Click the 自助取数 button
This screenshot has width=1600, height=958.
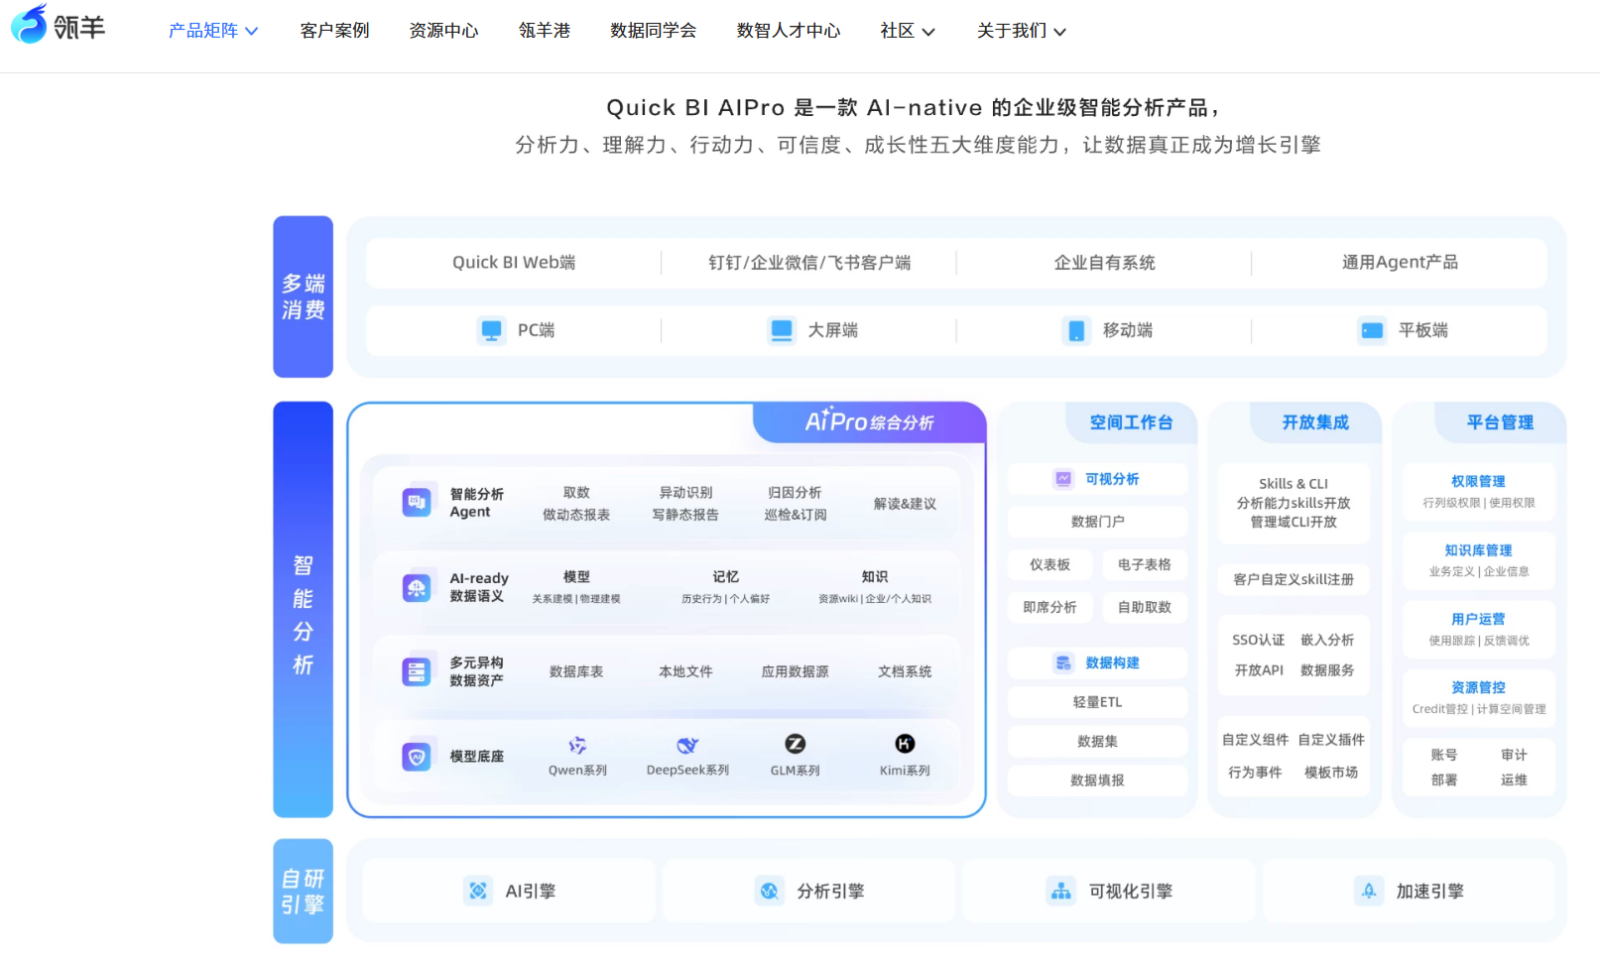(x=1145, y=608)
